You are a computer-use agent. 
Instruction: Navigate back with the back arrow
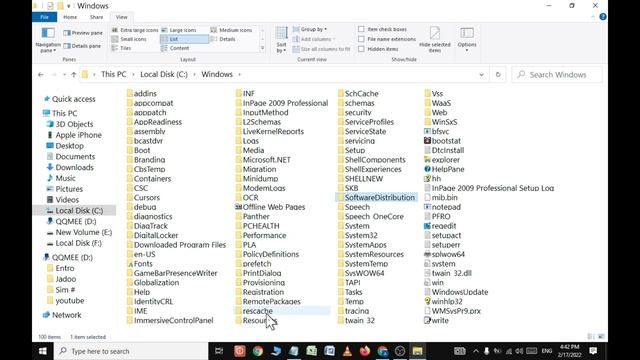tap(41, 75)
